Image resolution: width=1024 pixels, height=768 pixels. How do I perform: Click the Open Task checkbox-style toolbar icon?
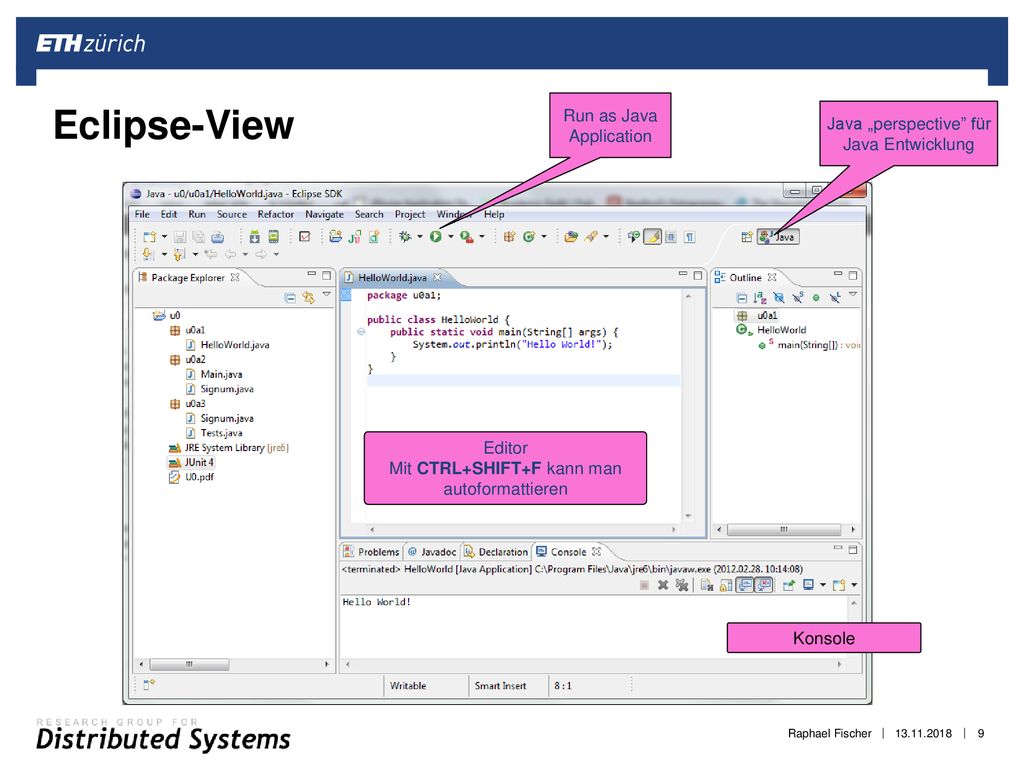coord(304,236)
